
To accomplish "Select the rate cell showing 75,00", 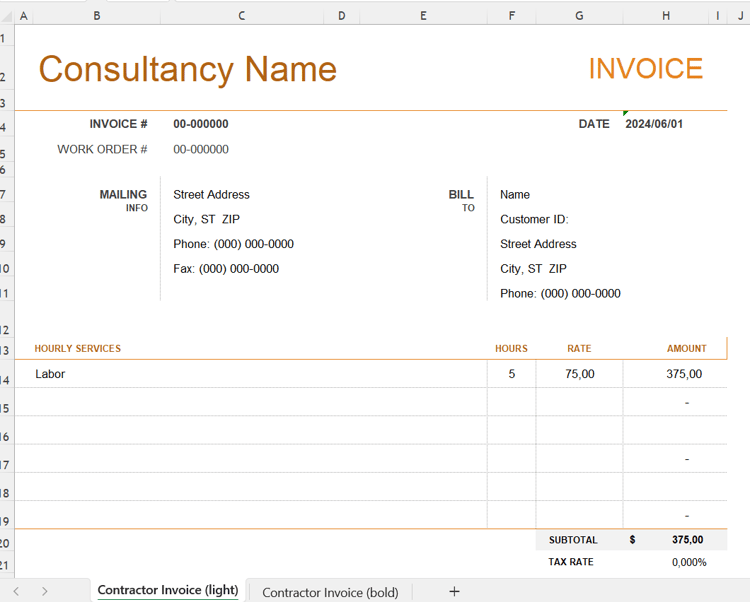I will (579, 374).
